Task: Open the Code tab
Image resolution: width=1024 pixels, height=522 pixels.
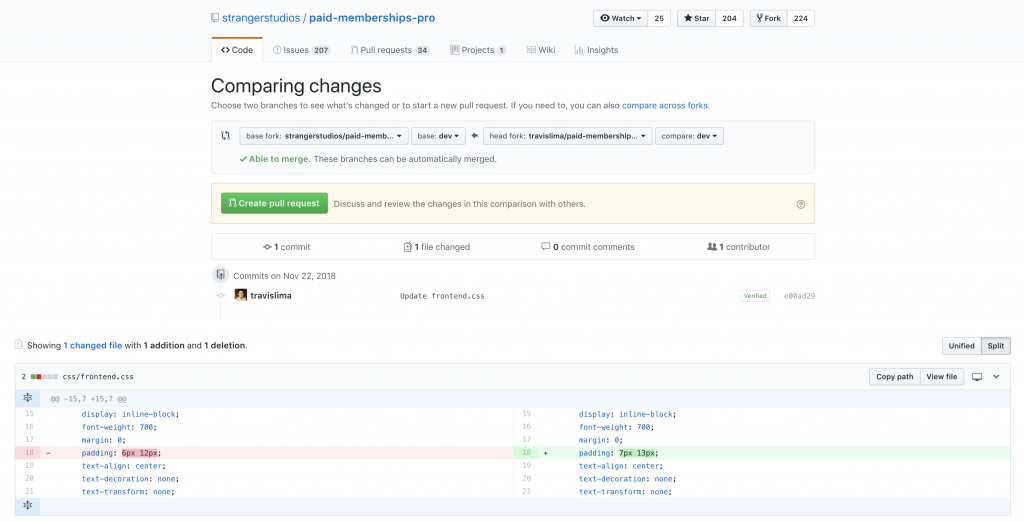Action: [237, 50]
